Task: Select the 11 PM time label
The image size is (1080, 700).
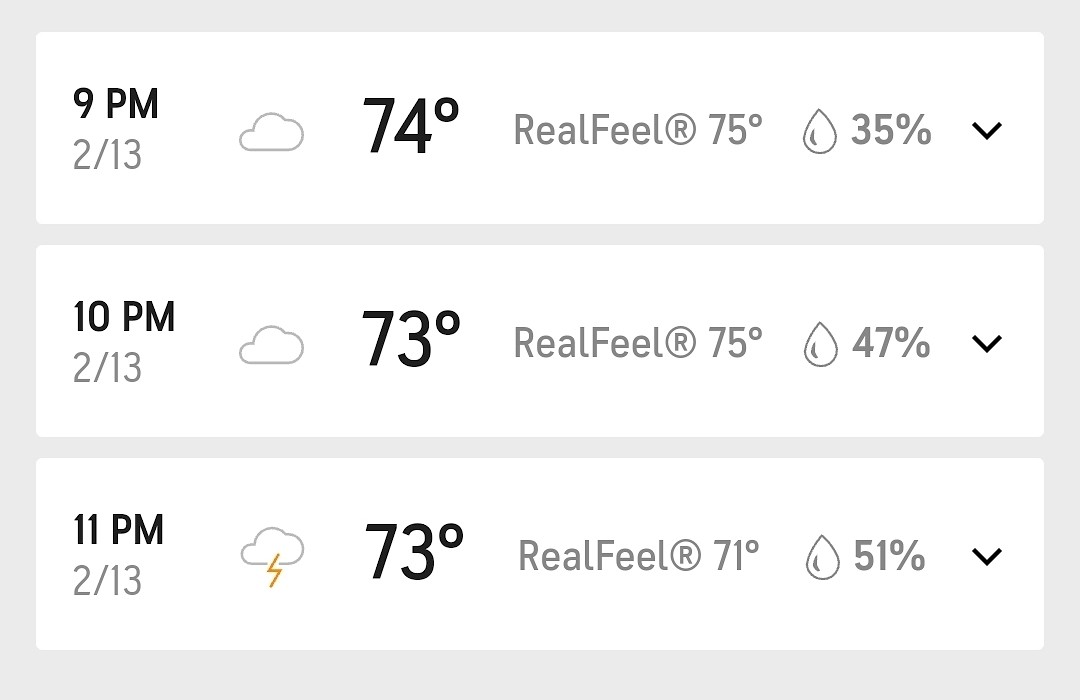Action: tap(118, 530)
